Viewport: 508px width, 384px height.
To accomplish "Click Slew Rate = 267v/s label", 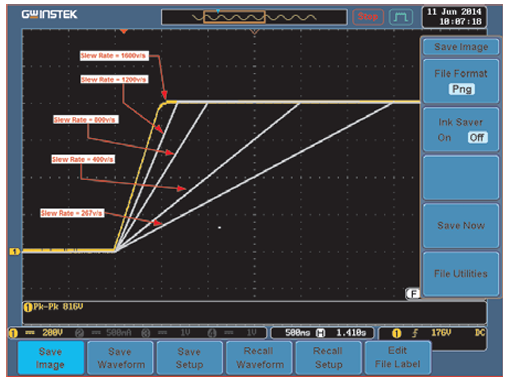I will pos(72,213).
